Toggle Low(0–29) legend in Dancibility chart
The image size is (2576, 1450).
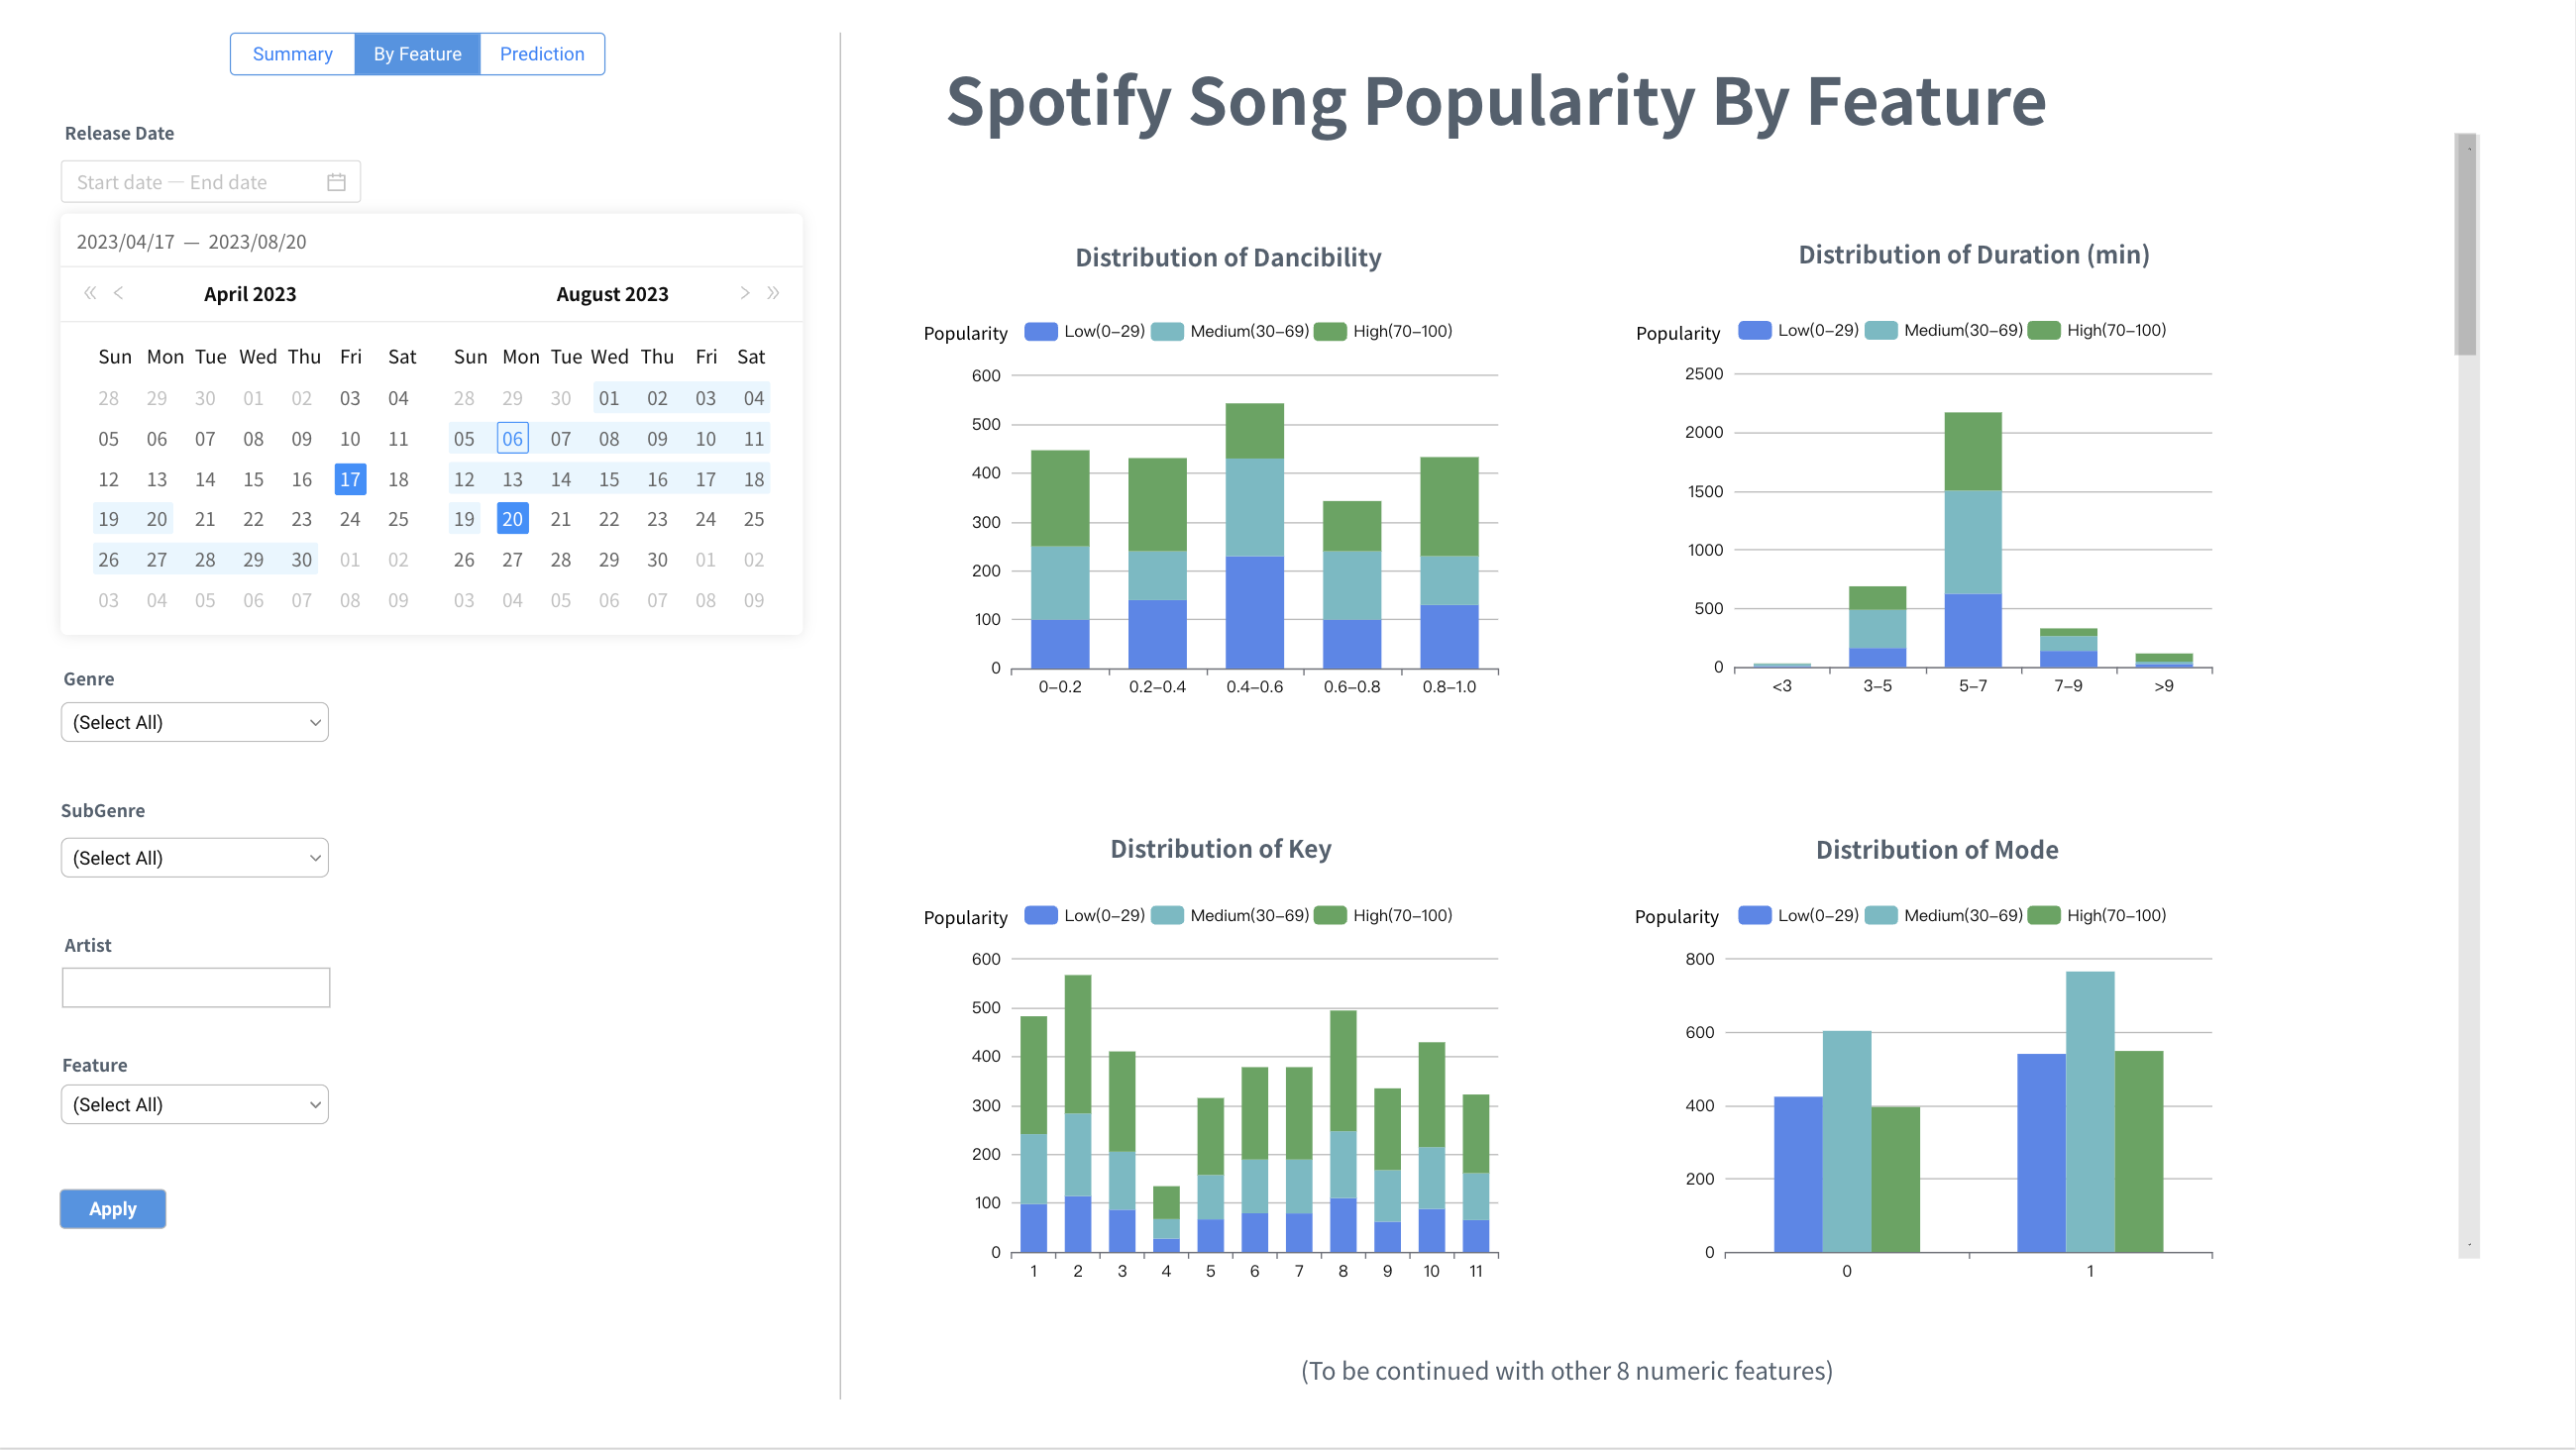click(x=1085, y=331)
